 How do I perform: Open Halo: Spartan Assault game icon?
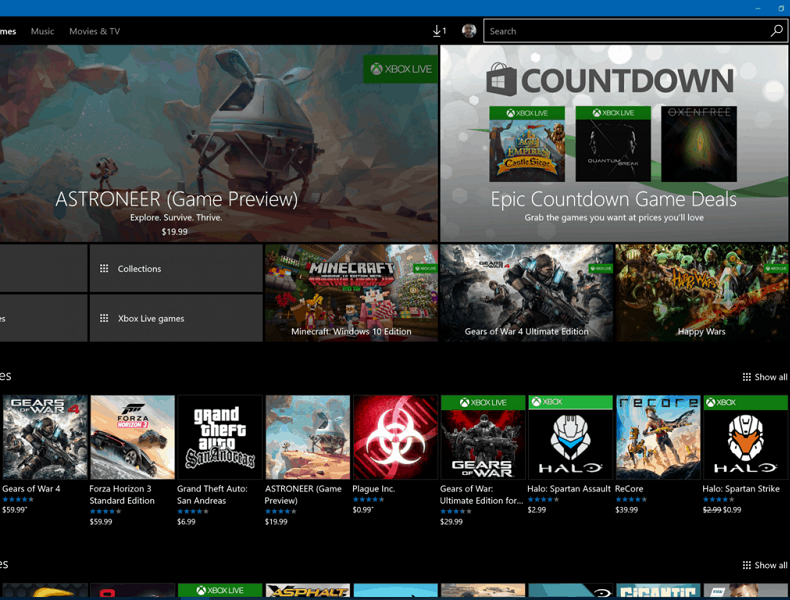coord(570,437)
